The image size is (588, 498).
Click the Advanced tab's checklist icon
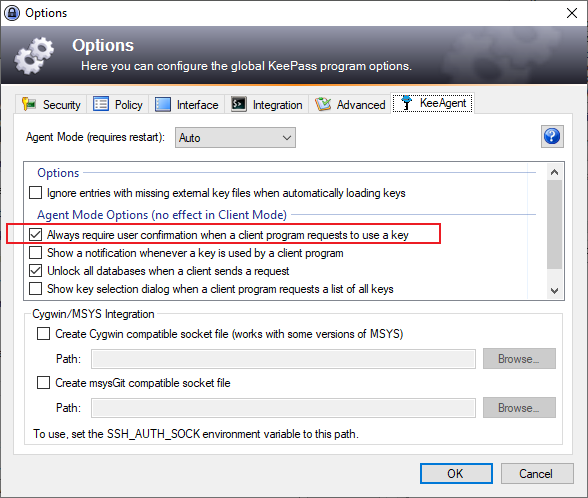pyautogui.click(x=323, y=104)
